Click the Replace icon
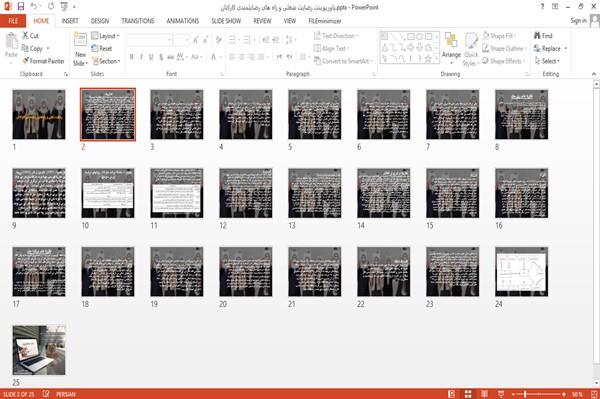 pos(537,48)
